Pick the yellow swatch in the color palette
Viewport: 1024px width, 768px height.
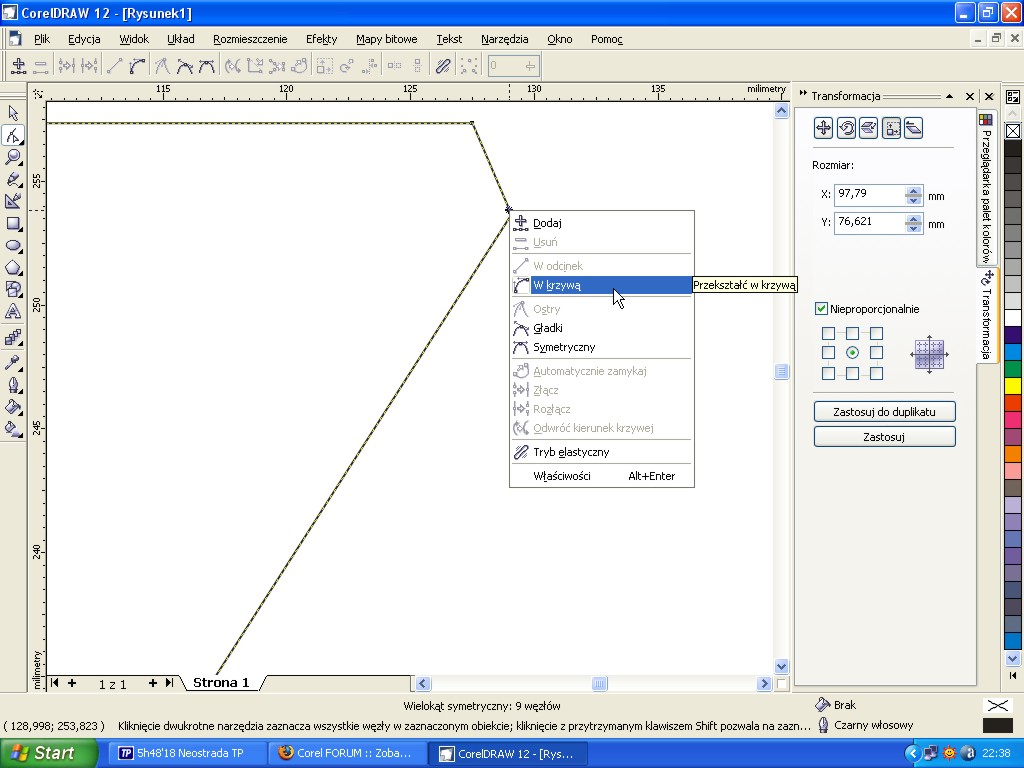pyautogui.click(x=1012, y=386)
